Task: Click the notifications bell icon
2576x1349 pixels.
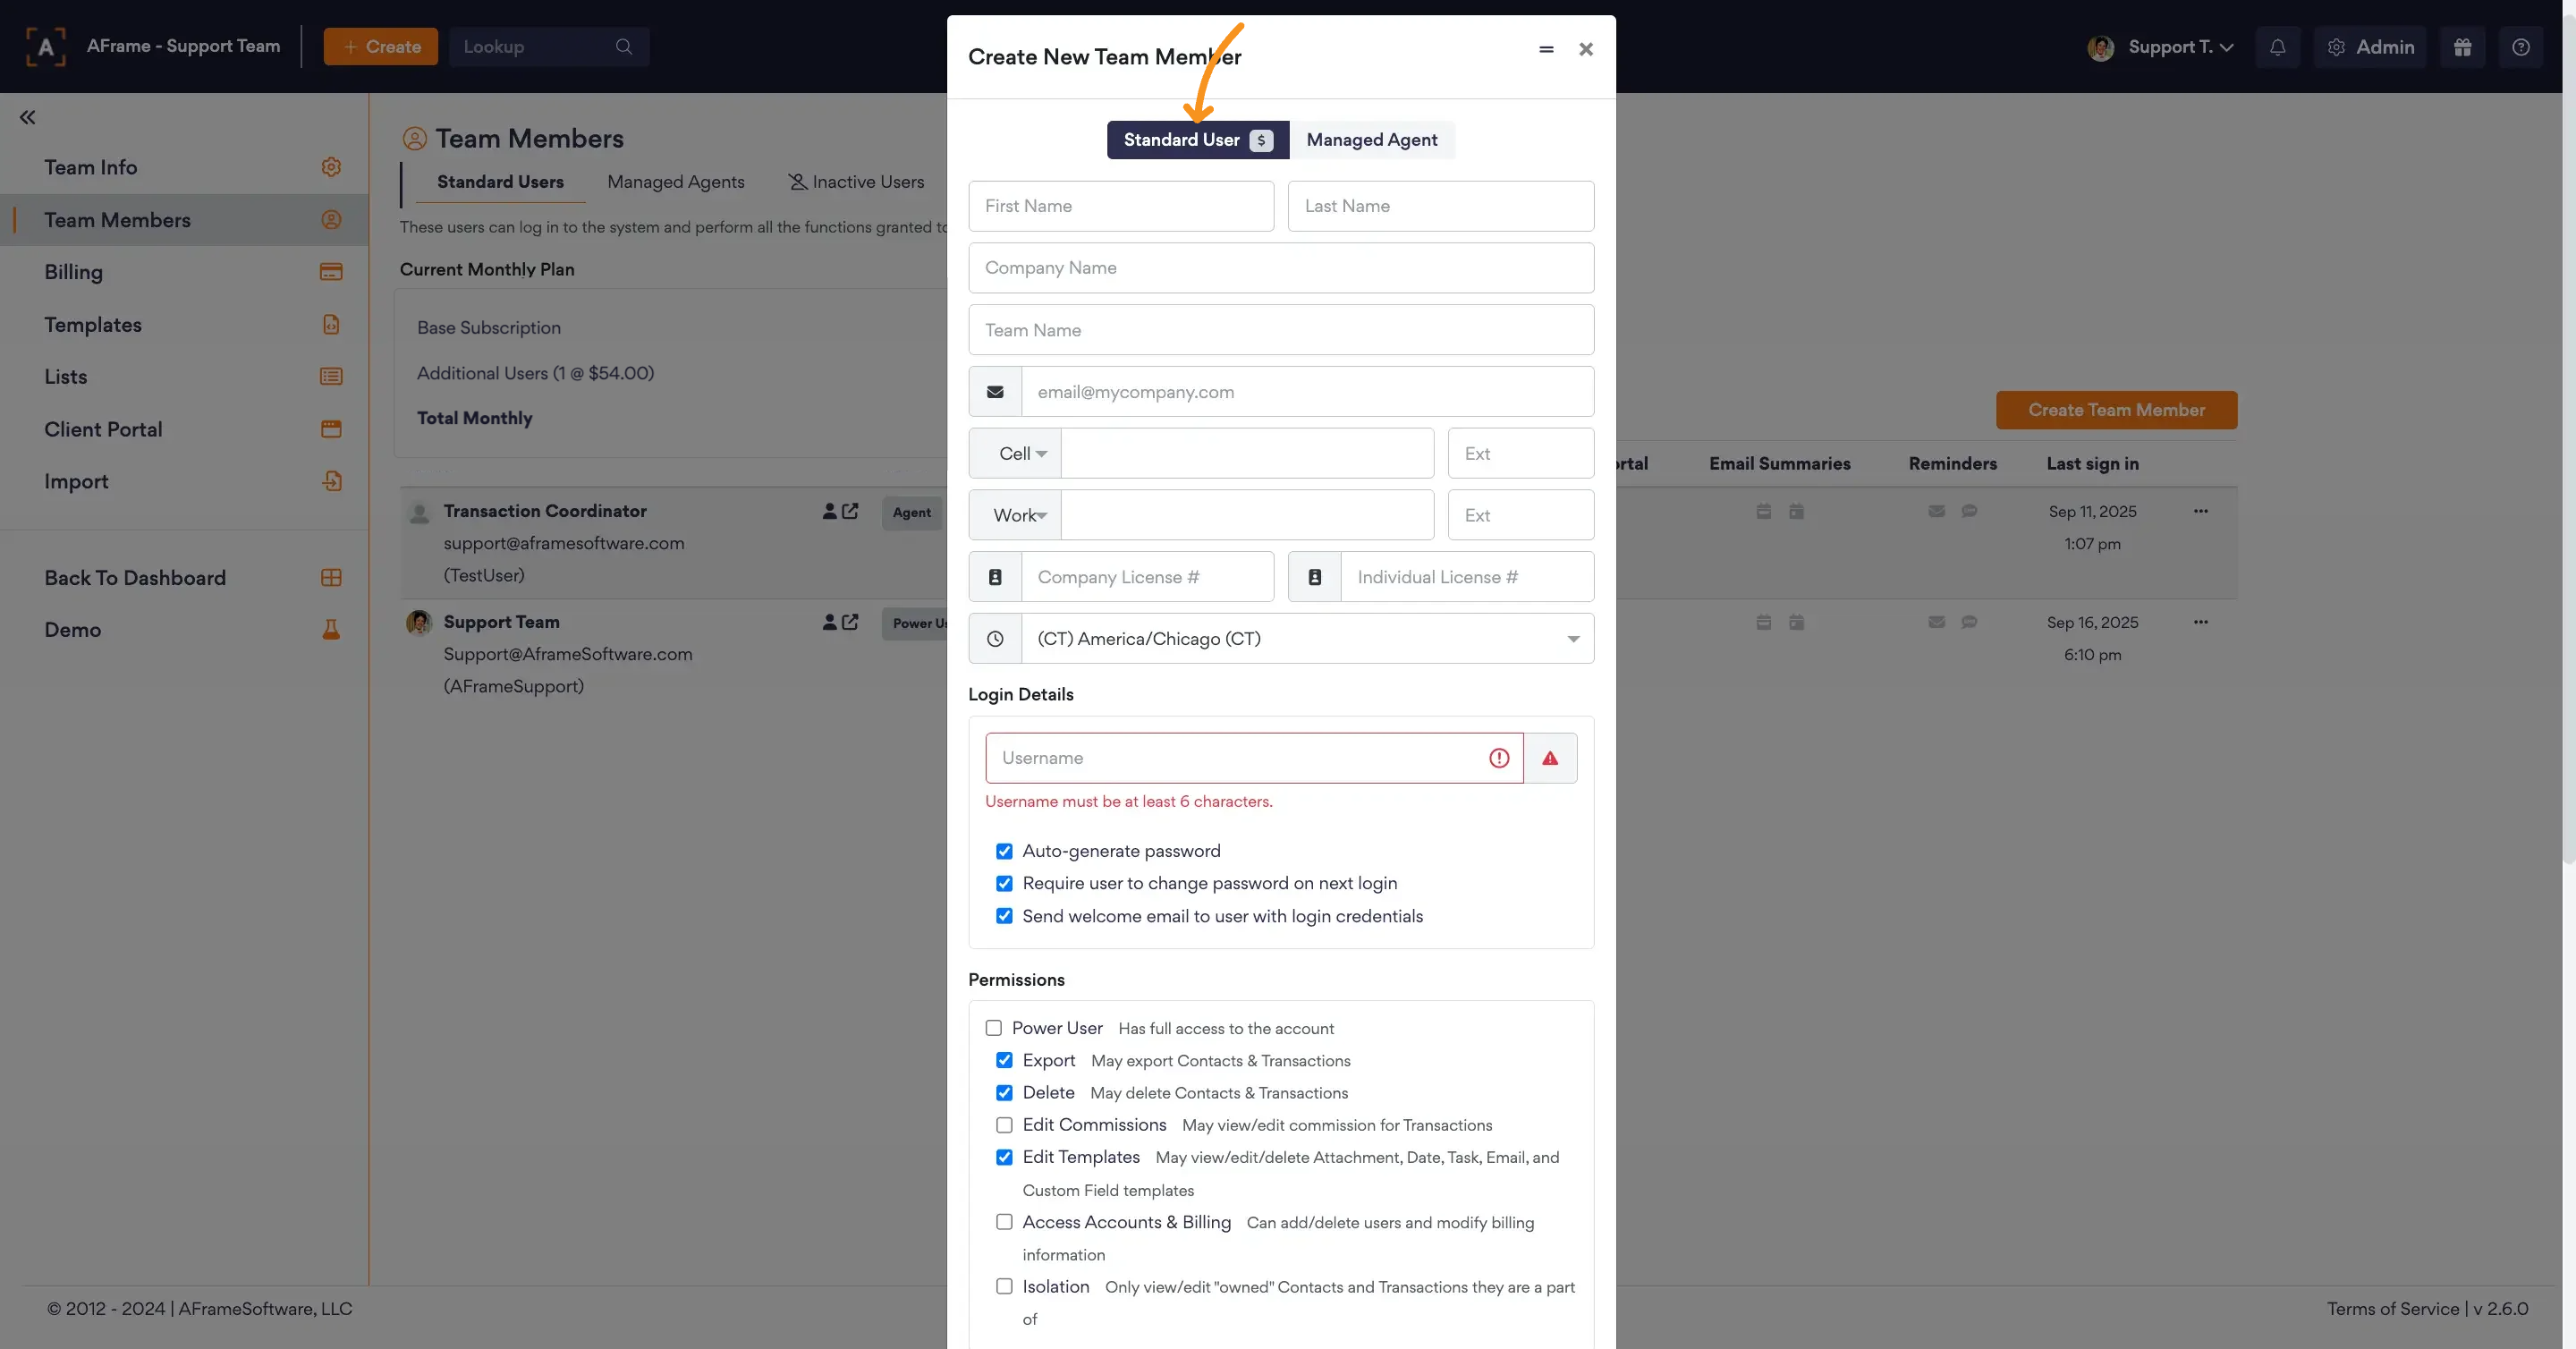Action: click(x=2277, y=47)
